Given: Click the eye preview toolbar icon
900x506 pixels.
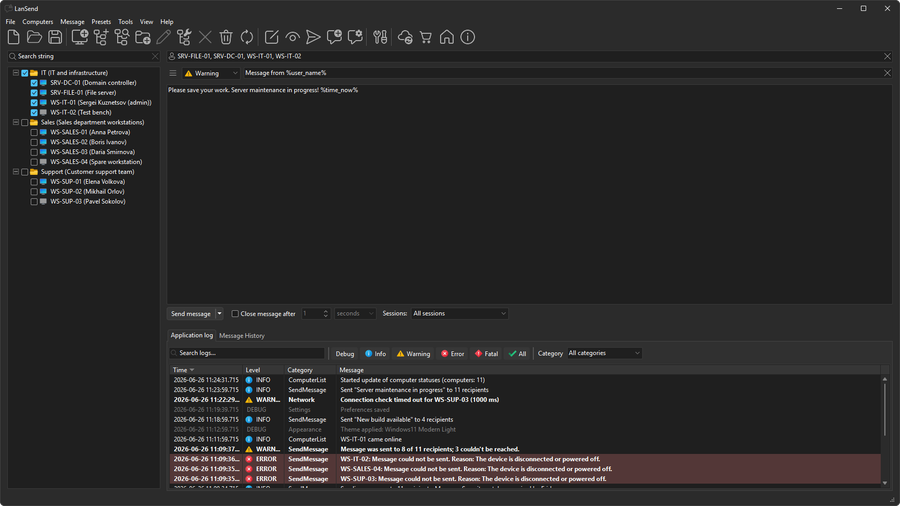Looking at the screenshot, I should (292, 37).
